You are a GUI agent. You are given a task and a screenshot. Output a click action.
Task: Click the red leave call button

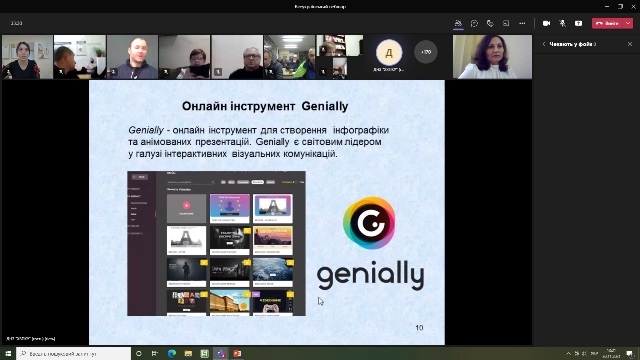point(607,23)
